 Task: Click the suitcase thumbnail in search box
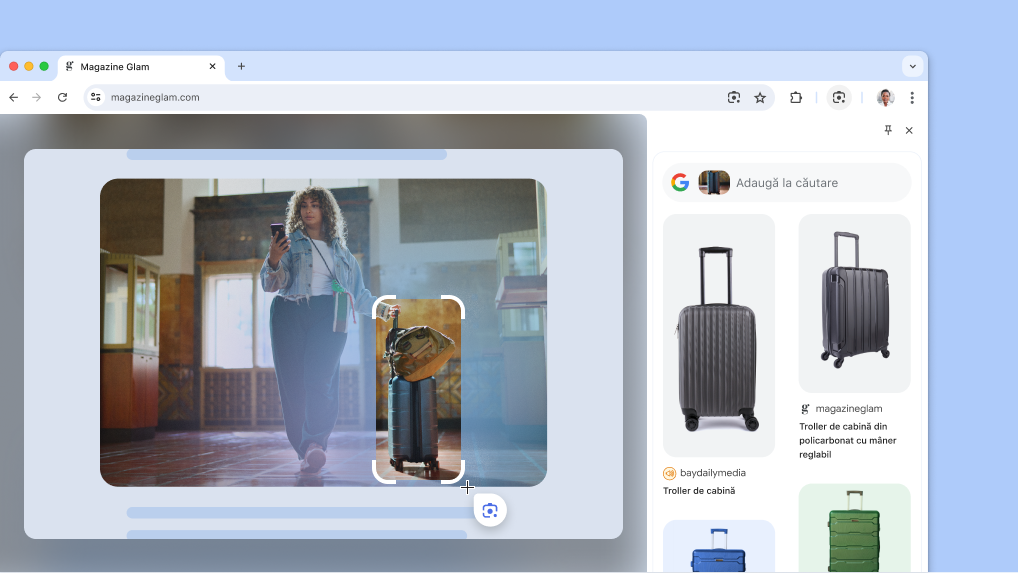(714, 182)
